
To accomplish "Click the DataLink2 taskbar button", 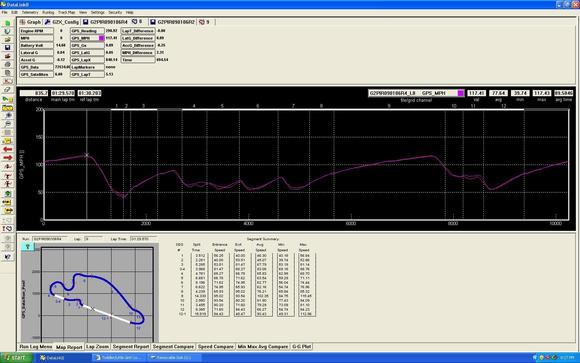I will pyautogui.click(x=62, y=357).
